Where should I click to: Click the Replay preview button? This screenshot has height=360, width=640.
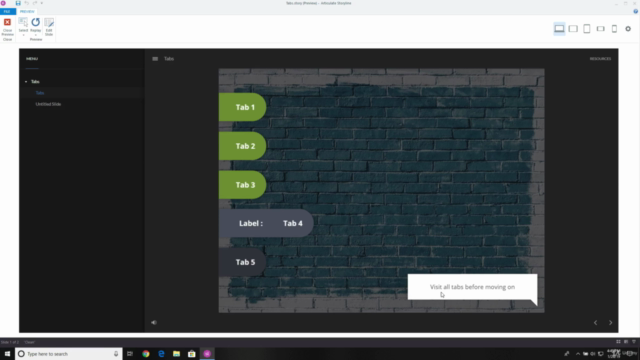point(36,25)
